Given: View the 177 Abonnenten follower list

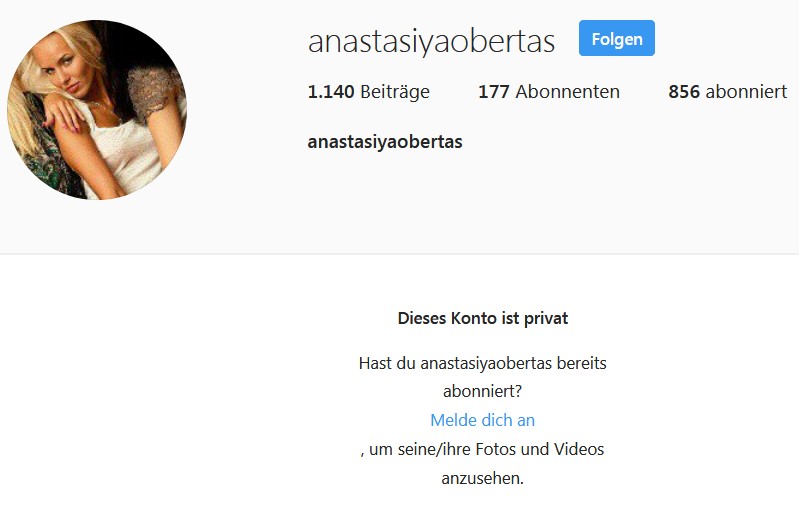Looking at the screenshot, I should click(549, 92).
